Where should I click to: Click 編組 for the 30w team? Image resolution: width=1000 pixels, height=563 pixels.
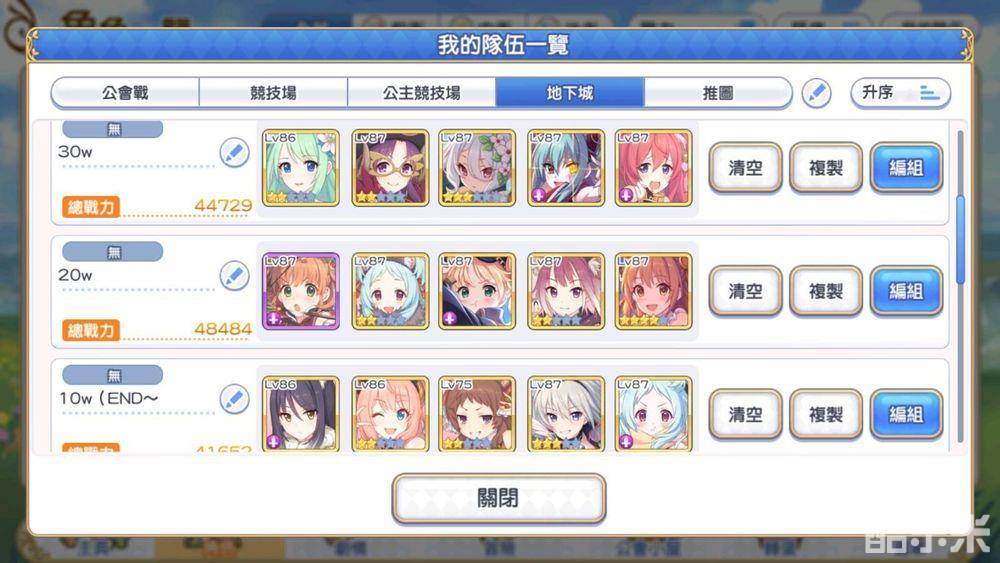pyautogui.click(x=906, y=168)
